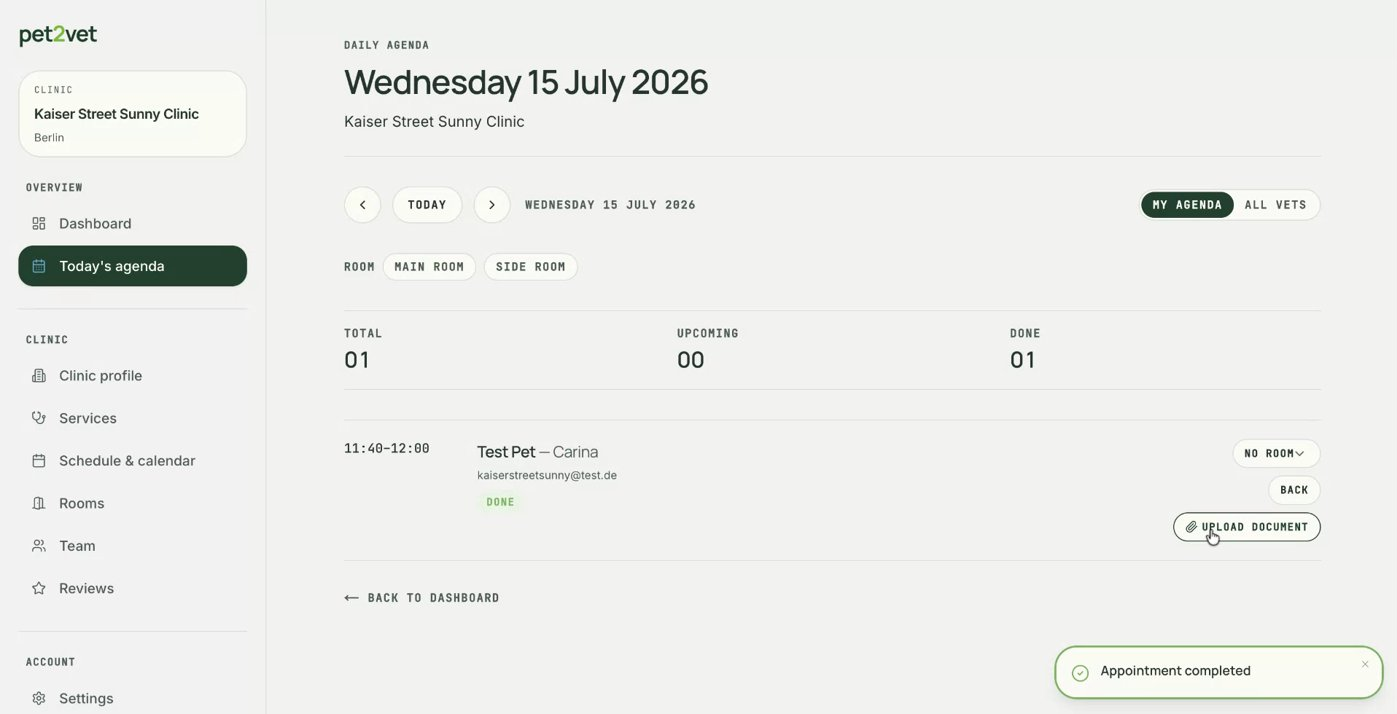Click the Dashboard grid icon

[39, 223]
